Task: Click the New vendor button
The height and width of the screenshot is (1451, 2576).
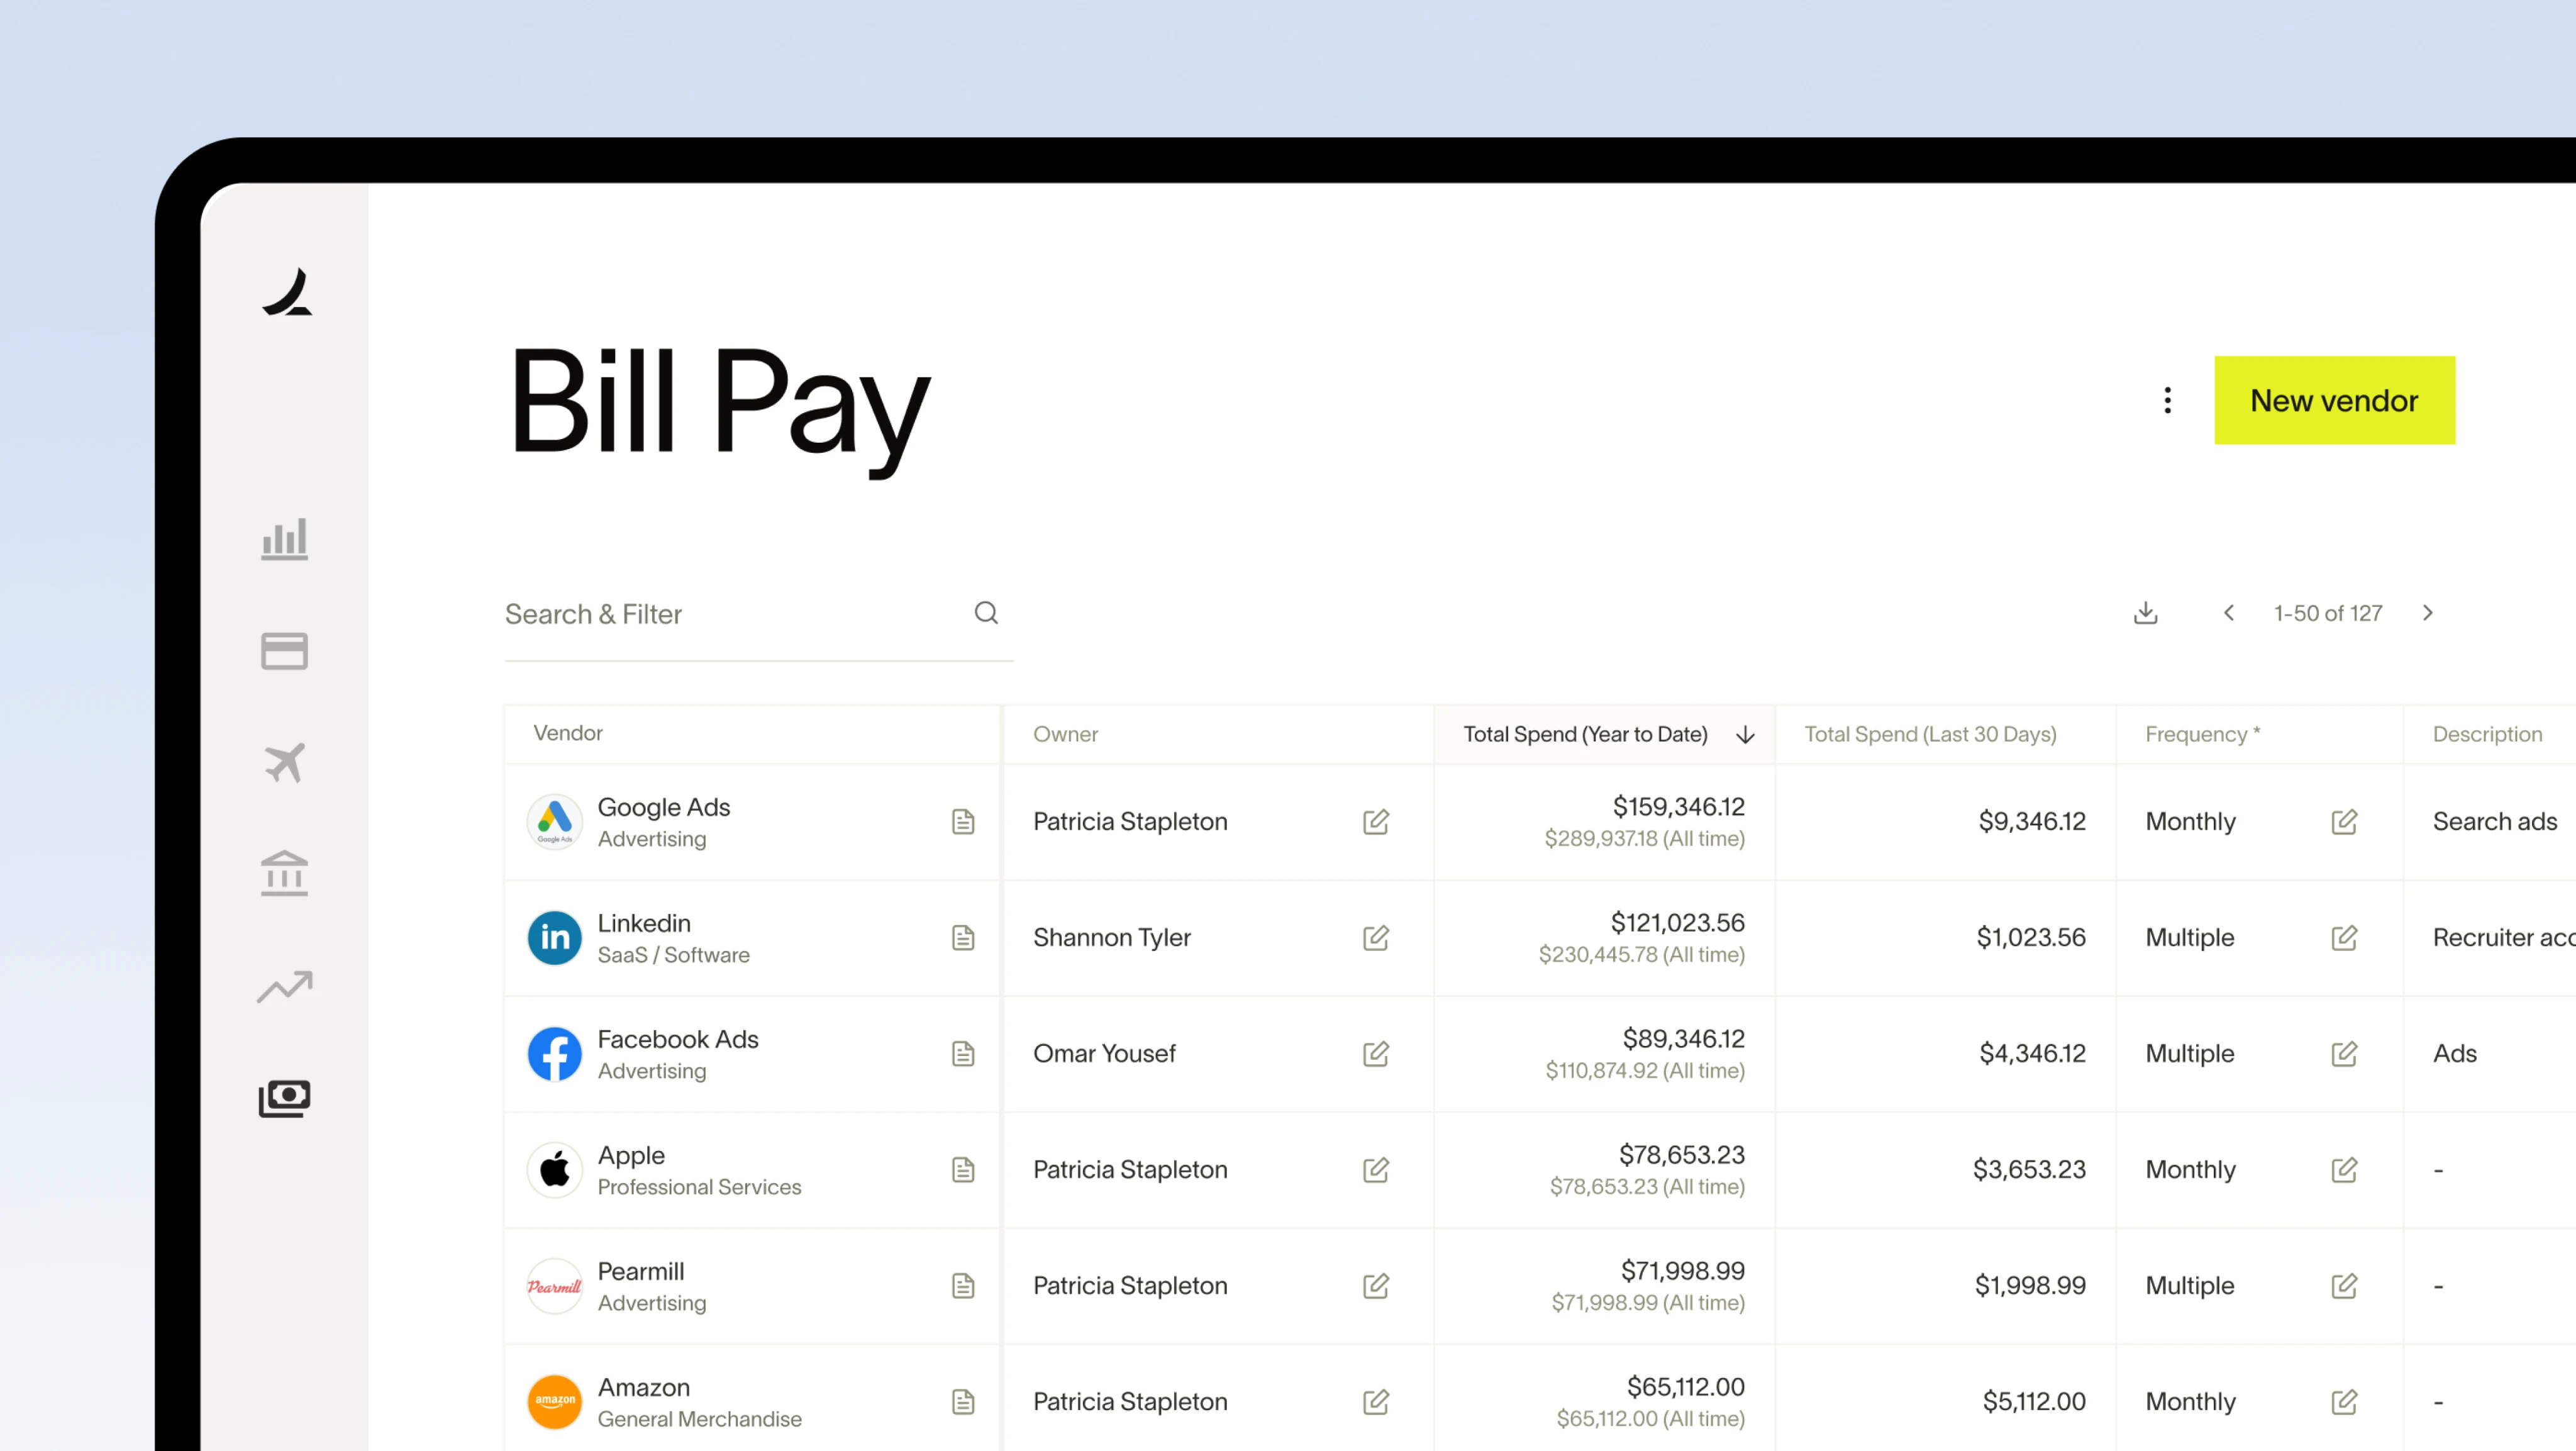Action: pos(2334,400)
